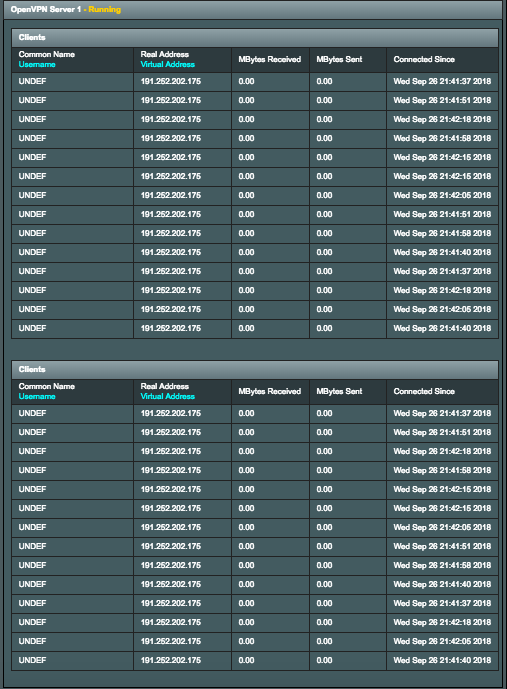Screen dimensions: 507x689
Task: Select last row's timestamp in lower Clients table
Action: point(442,660)
